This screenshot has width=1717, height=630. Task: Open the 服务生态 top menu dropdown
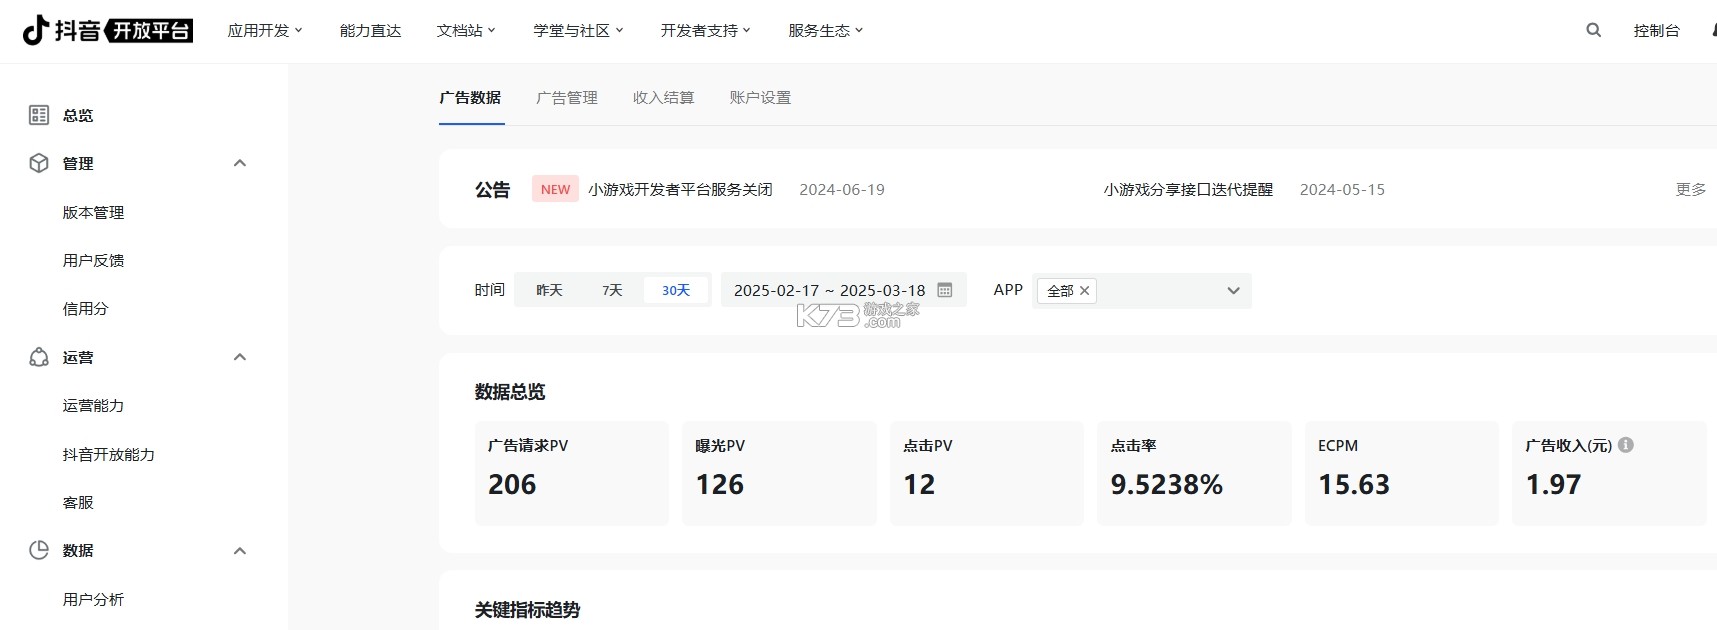825,31
